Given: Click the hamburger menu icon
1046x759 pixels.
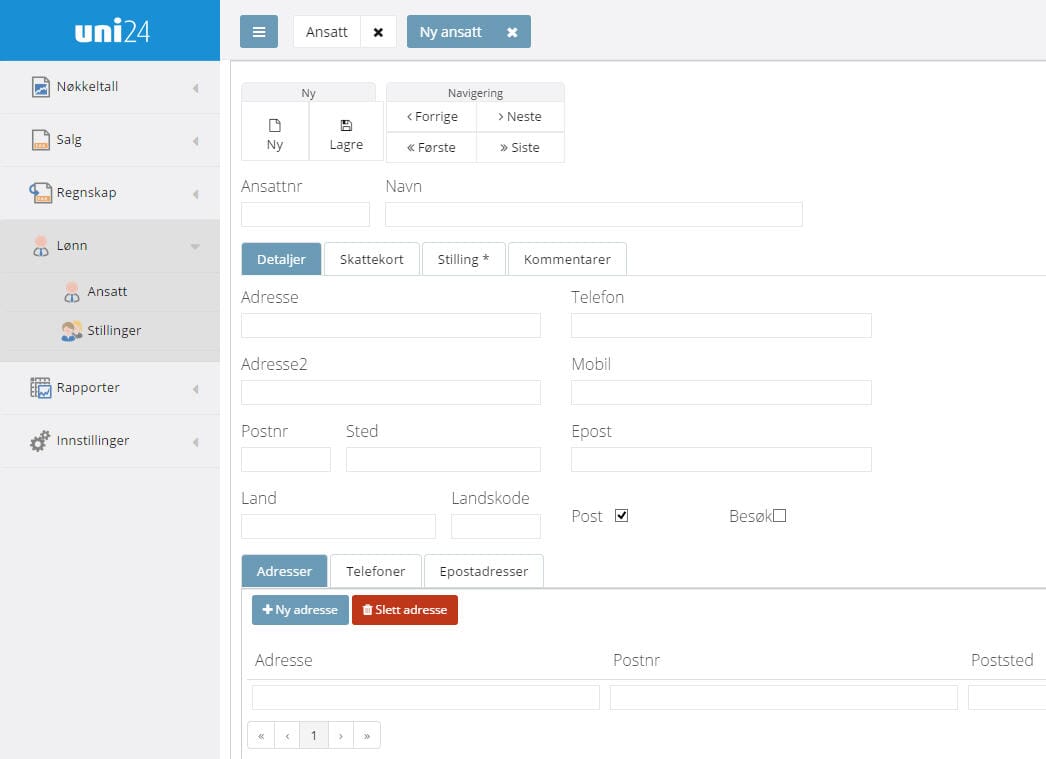Looking at the screenshot, I should coord(258,31).
